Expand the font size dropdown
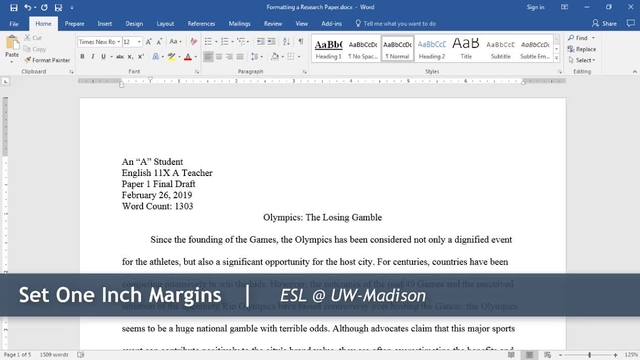The image size is (640, 360). (x=139, y=42)
